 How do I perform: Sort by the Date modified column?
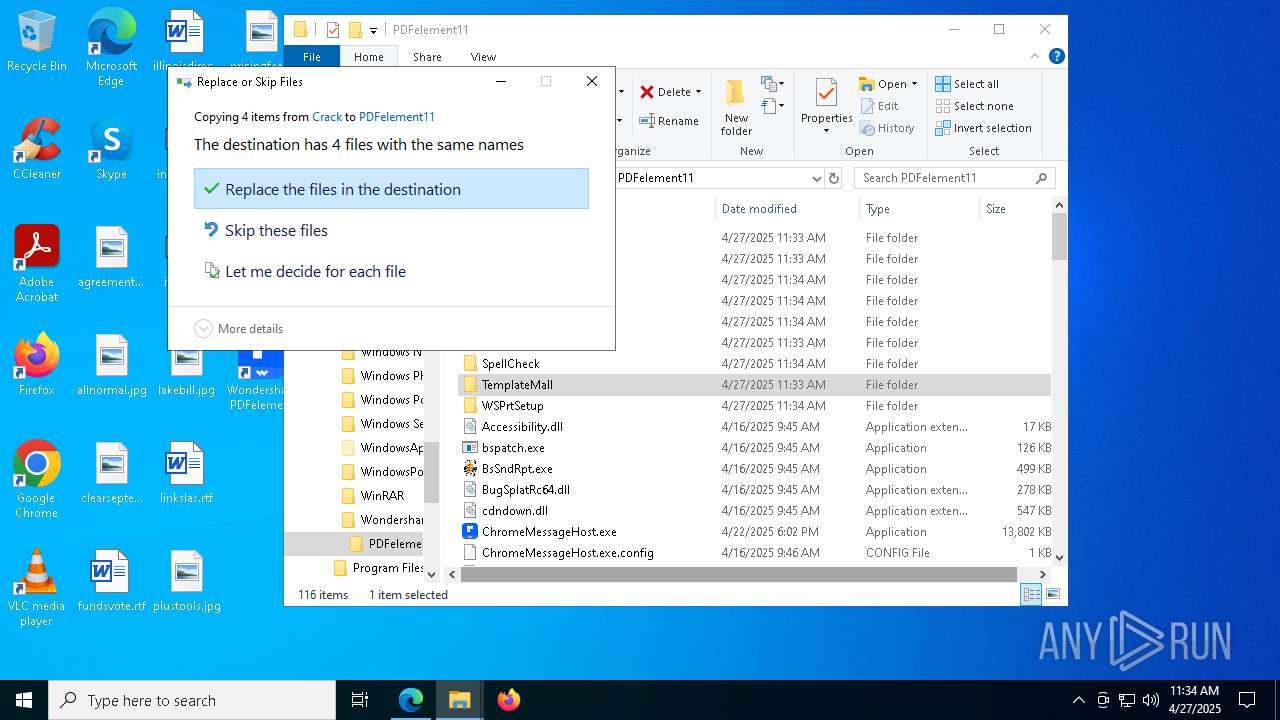[x=786, y=209]
